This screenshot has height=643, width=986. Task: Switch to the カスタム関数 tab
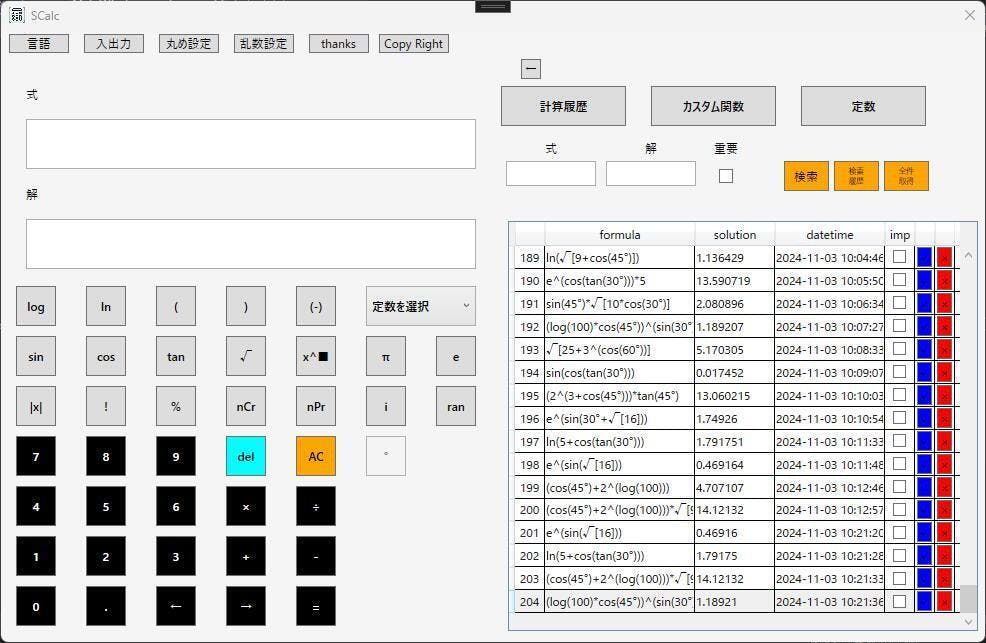coord(713,106)
